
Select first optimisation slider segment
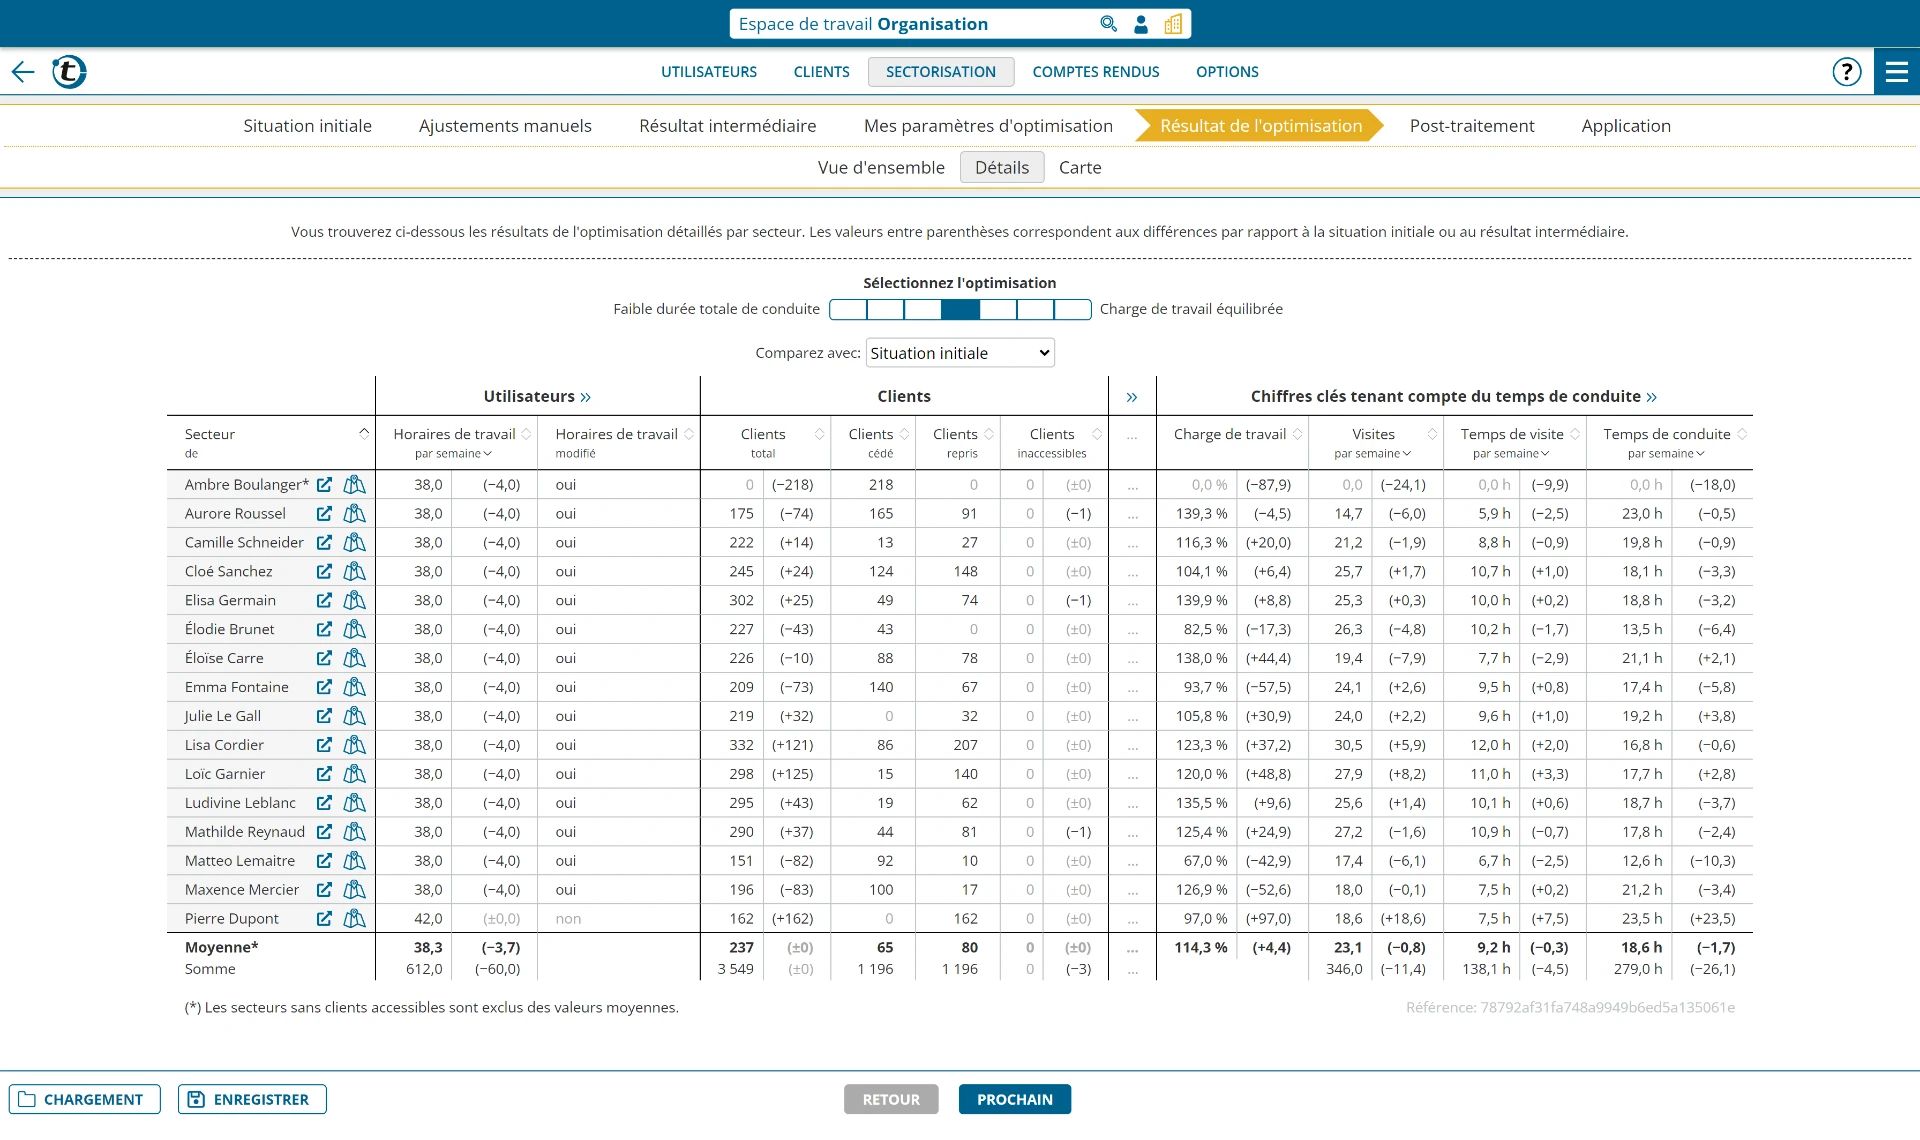[x=848, y=310]
